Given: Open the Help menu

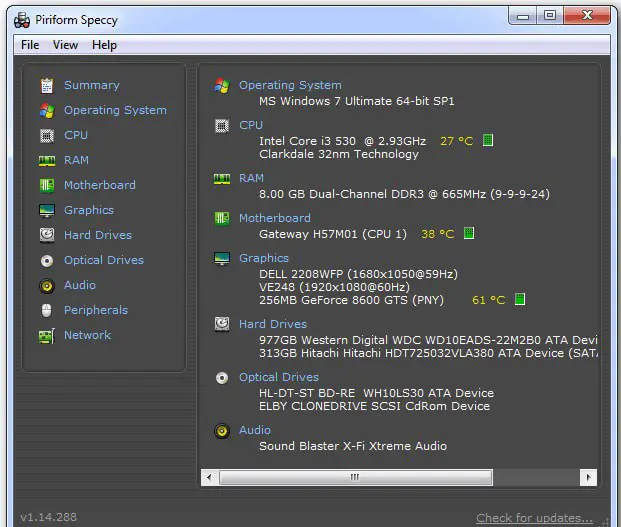Looking at the screenshot, I should point(104,45).
